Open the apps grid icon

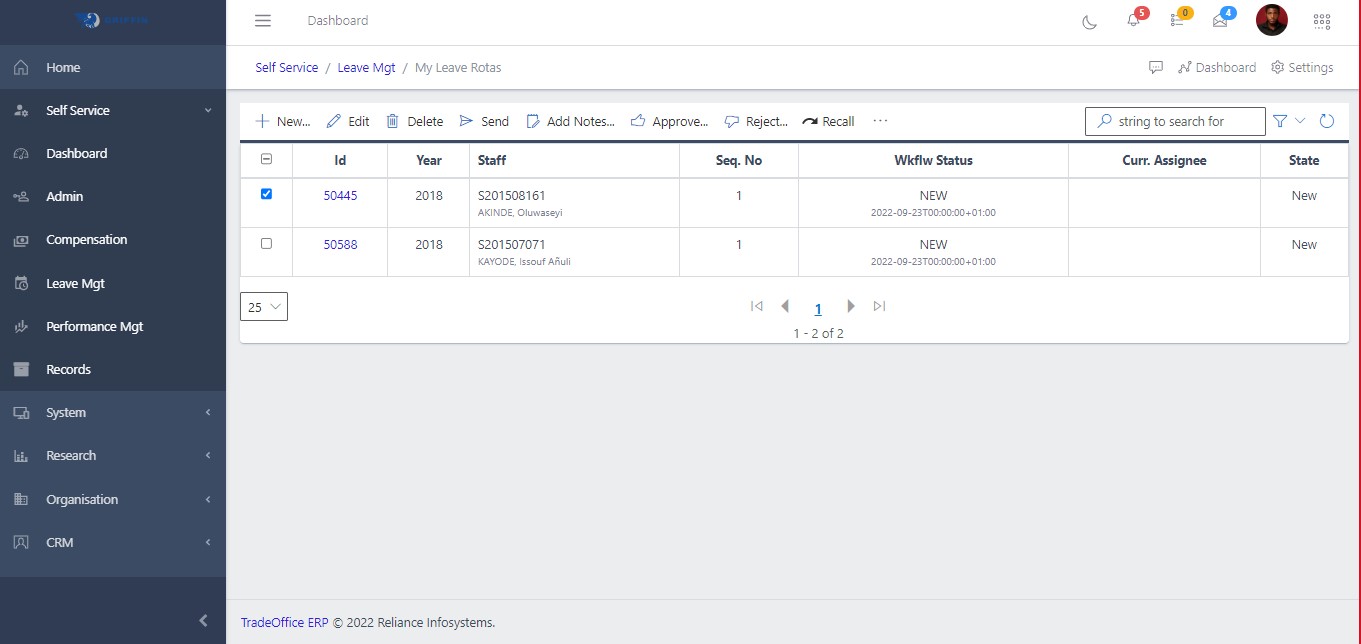click(1321, 21)
